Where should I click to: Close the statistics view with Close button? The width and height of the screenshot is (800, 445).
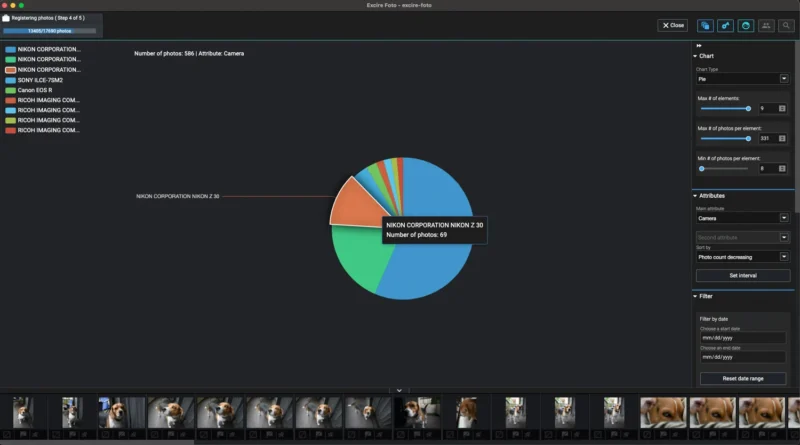coord(672,26)
